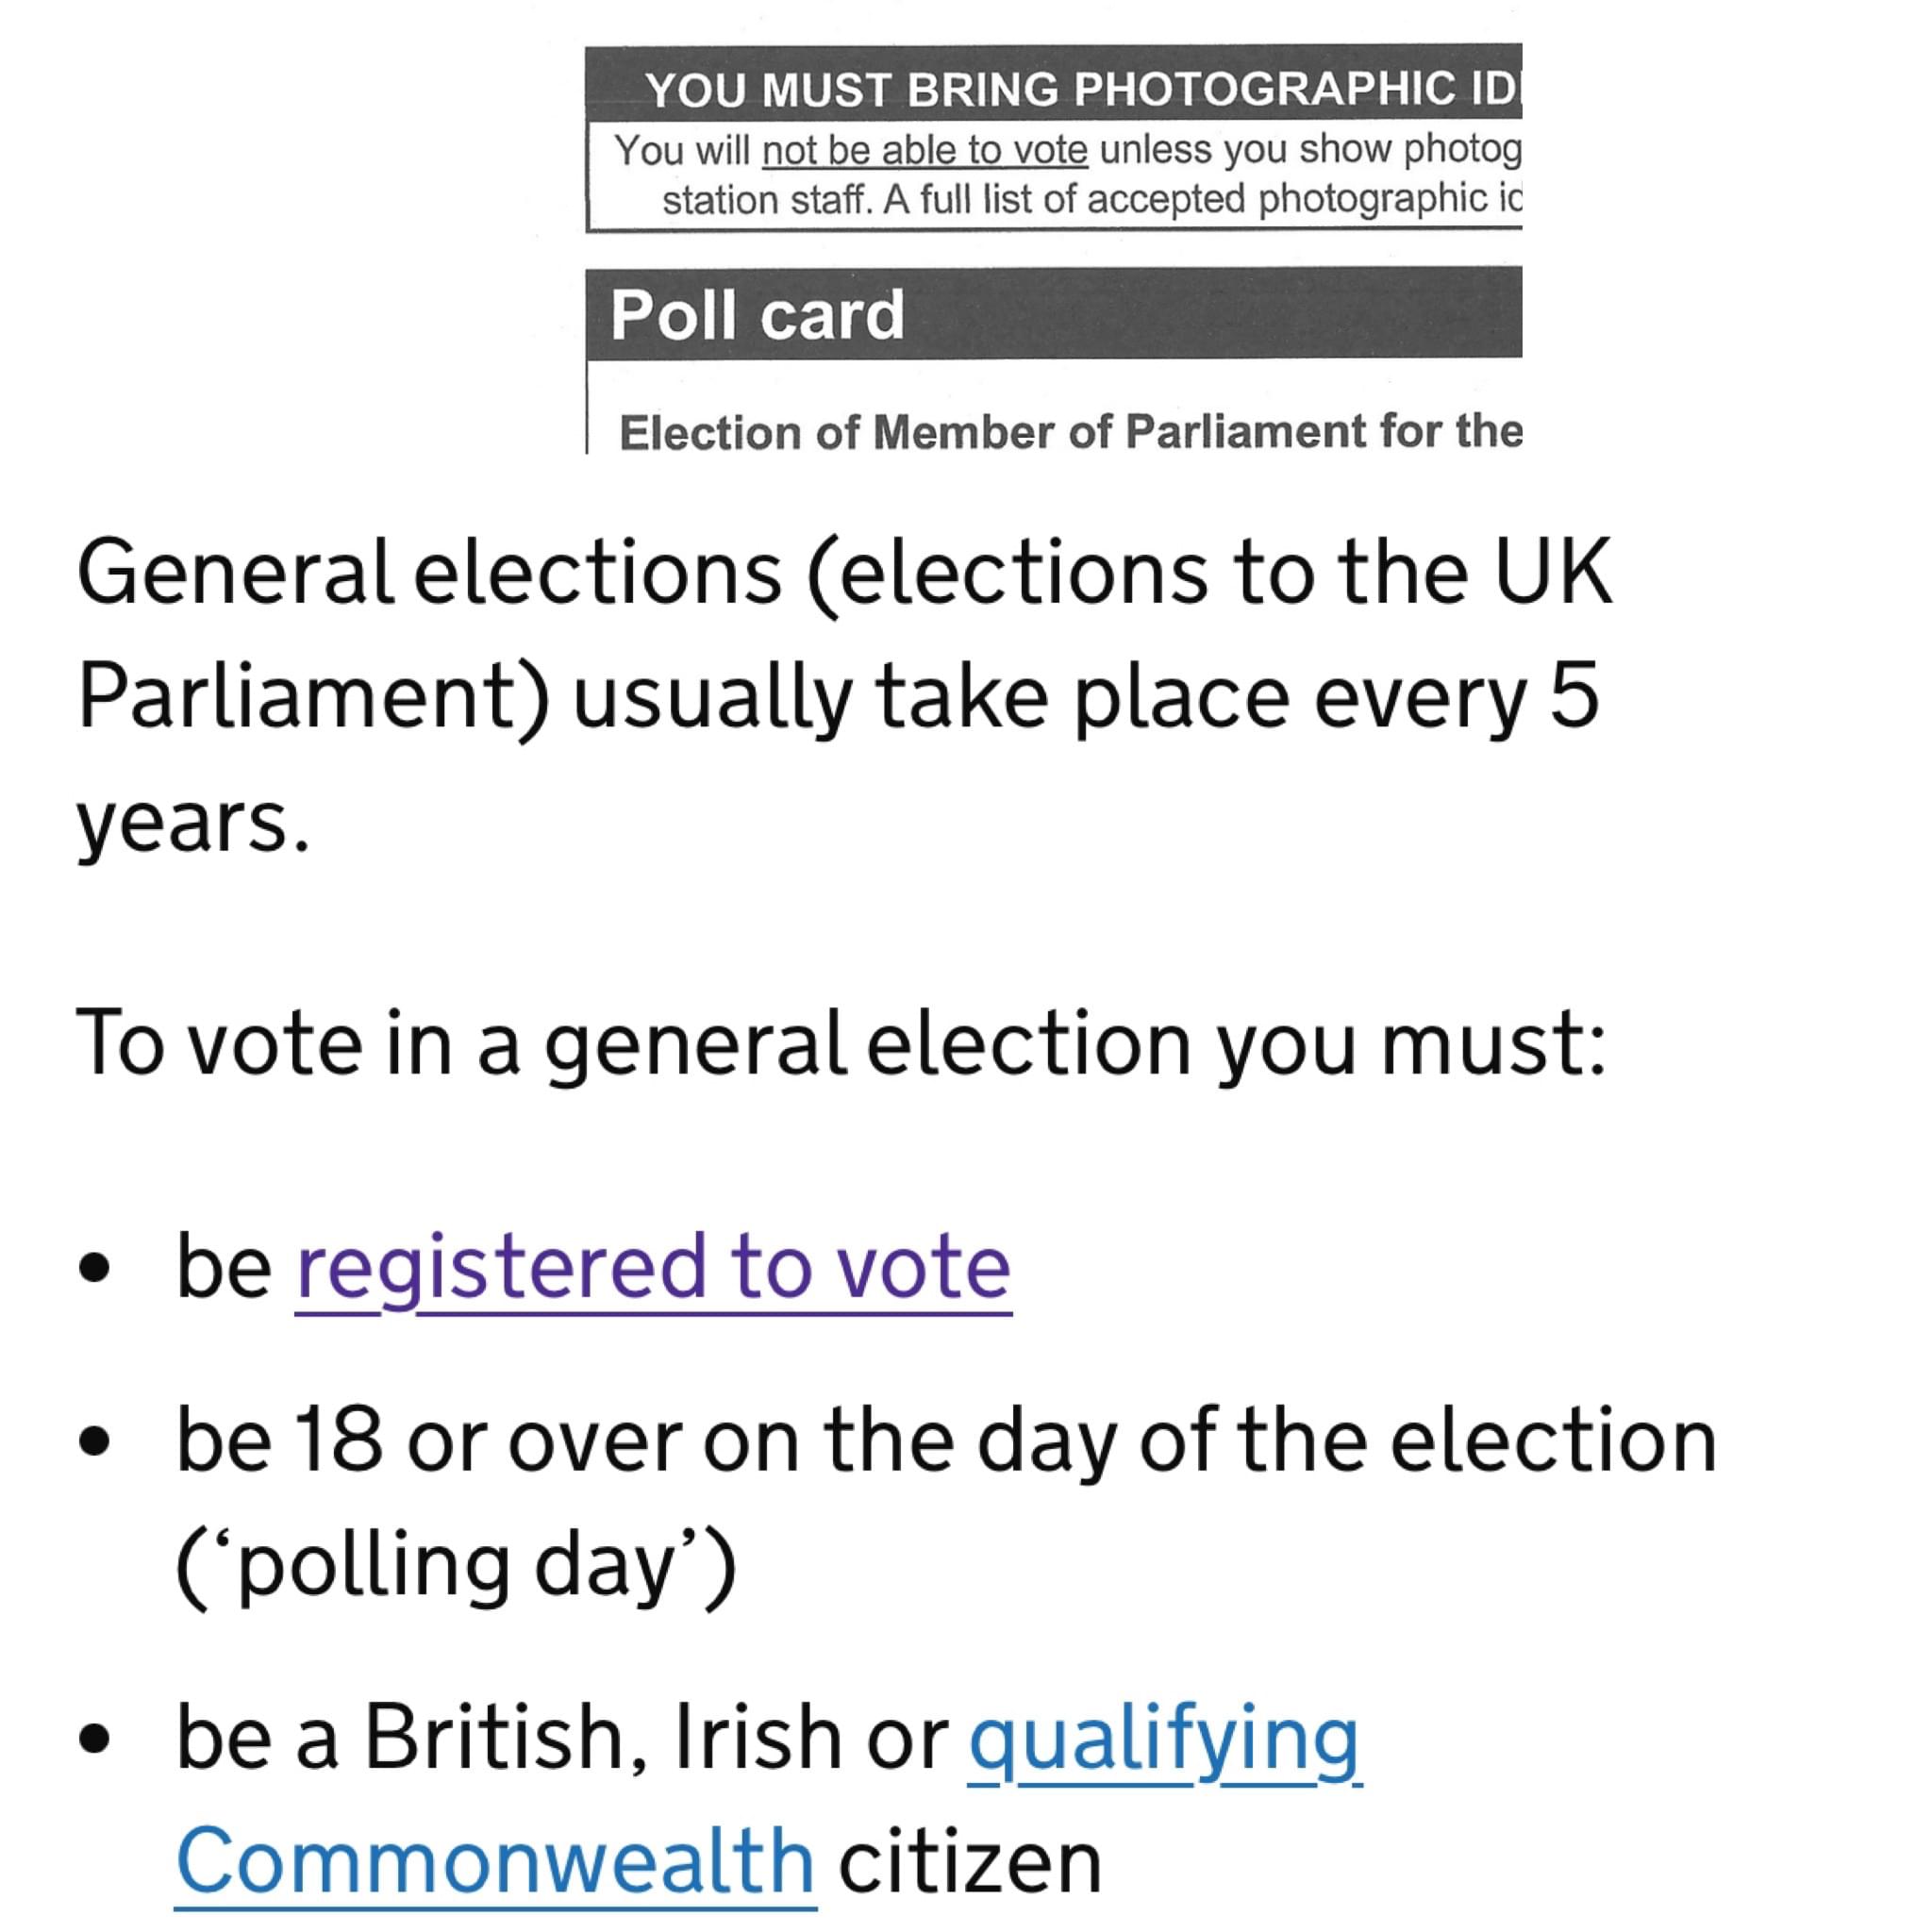Follow the 'qualifying' link text
Image resolution: width=1932 pixels, height=1932 pixels.
[1165, 1740]
